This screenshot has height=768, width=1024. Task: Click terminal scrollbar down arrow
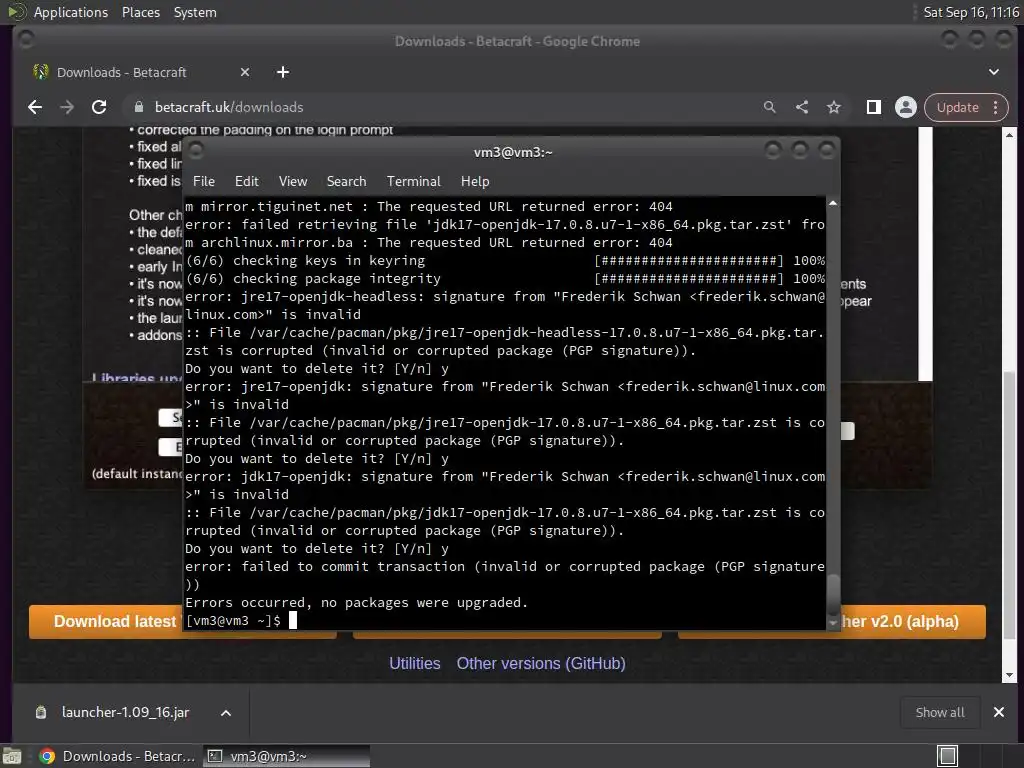(833, 624)
